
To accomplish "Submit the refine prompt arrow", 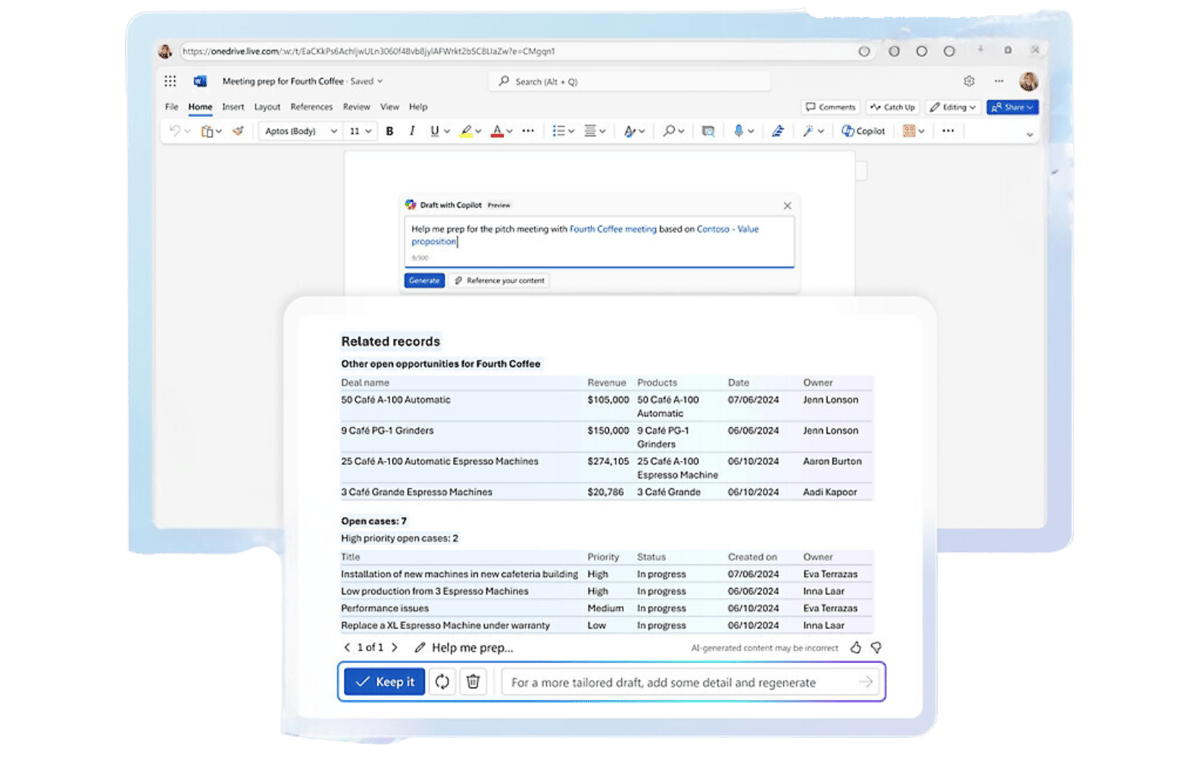I will tap(866, 682).
